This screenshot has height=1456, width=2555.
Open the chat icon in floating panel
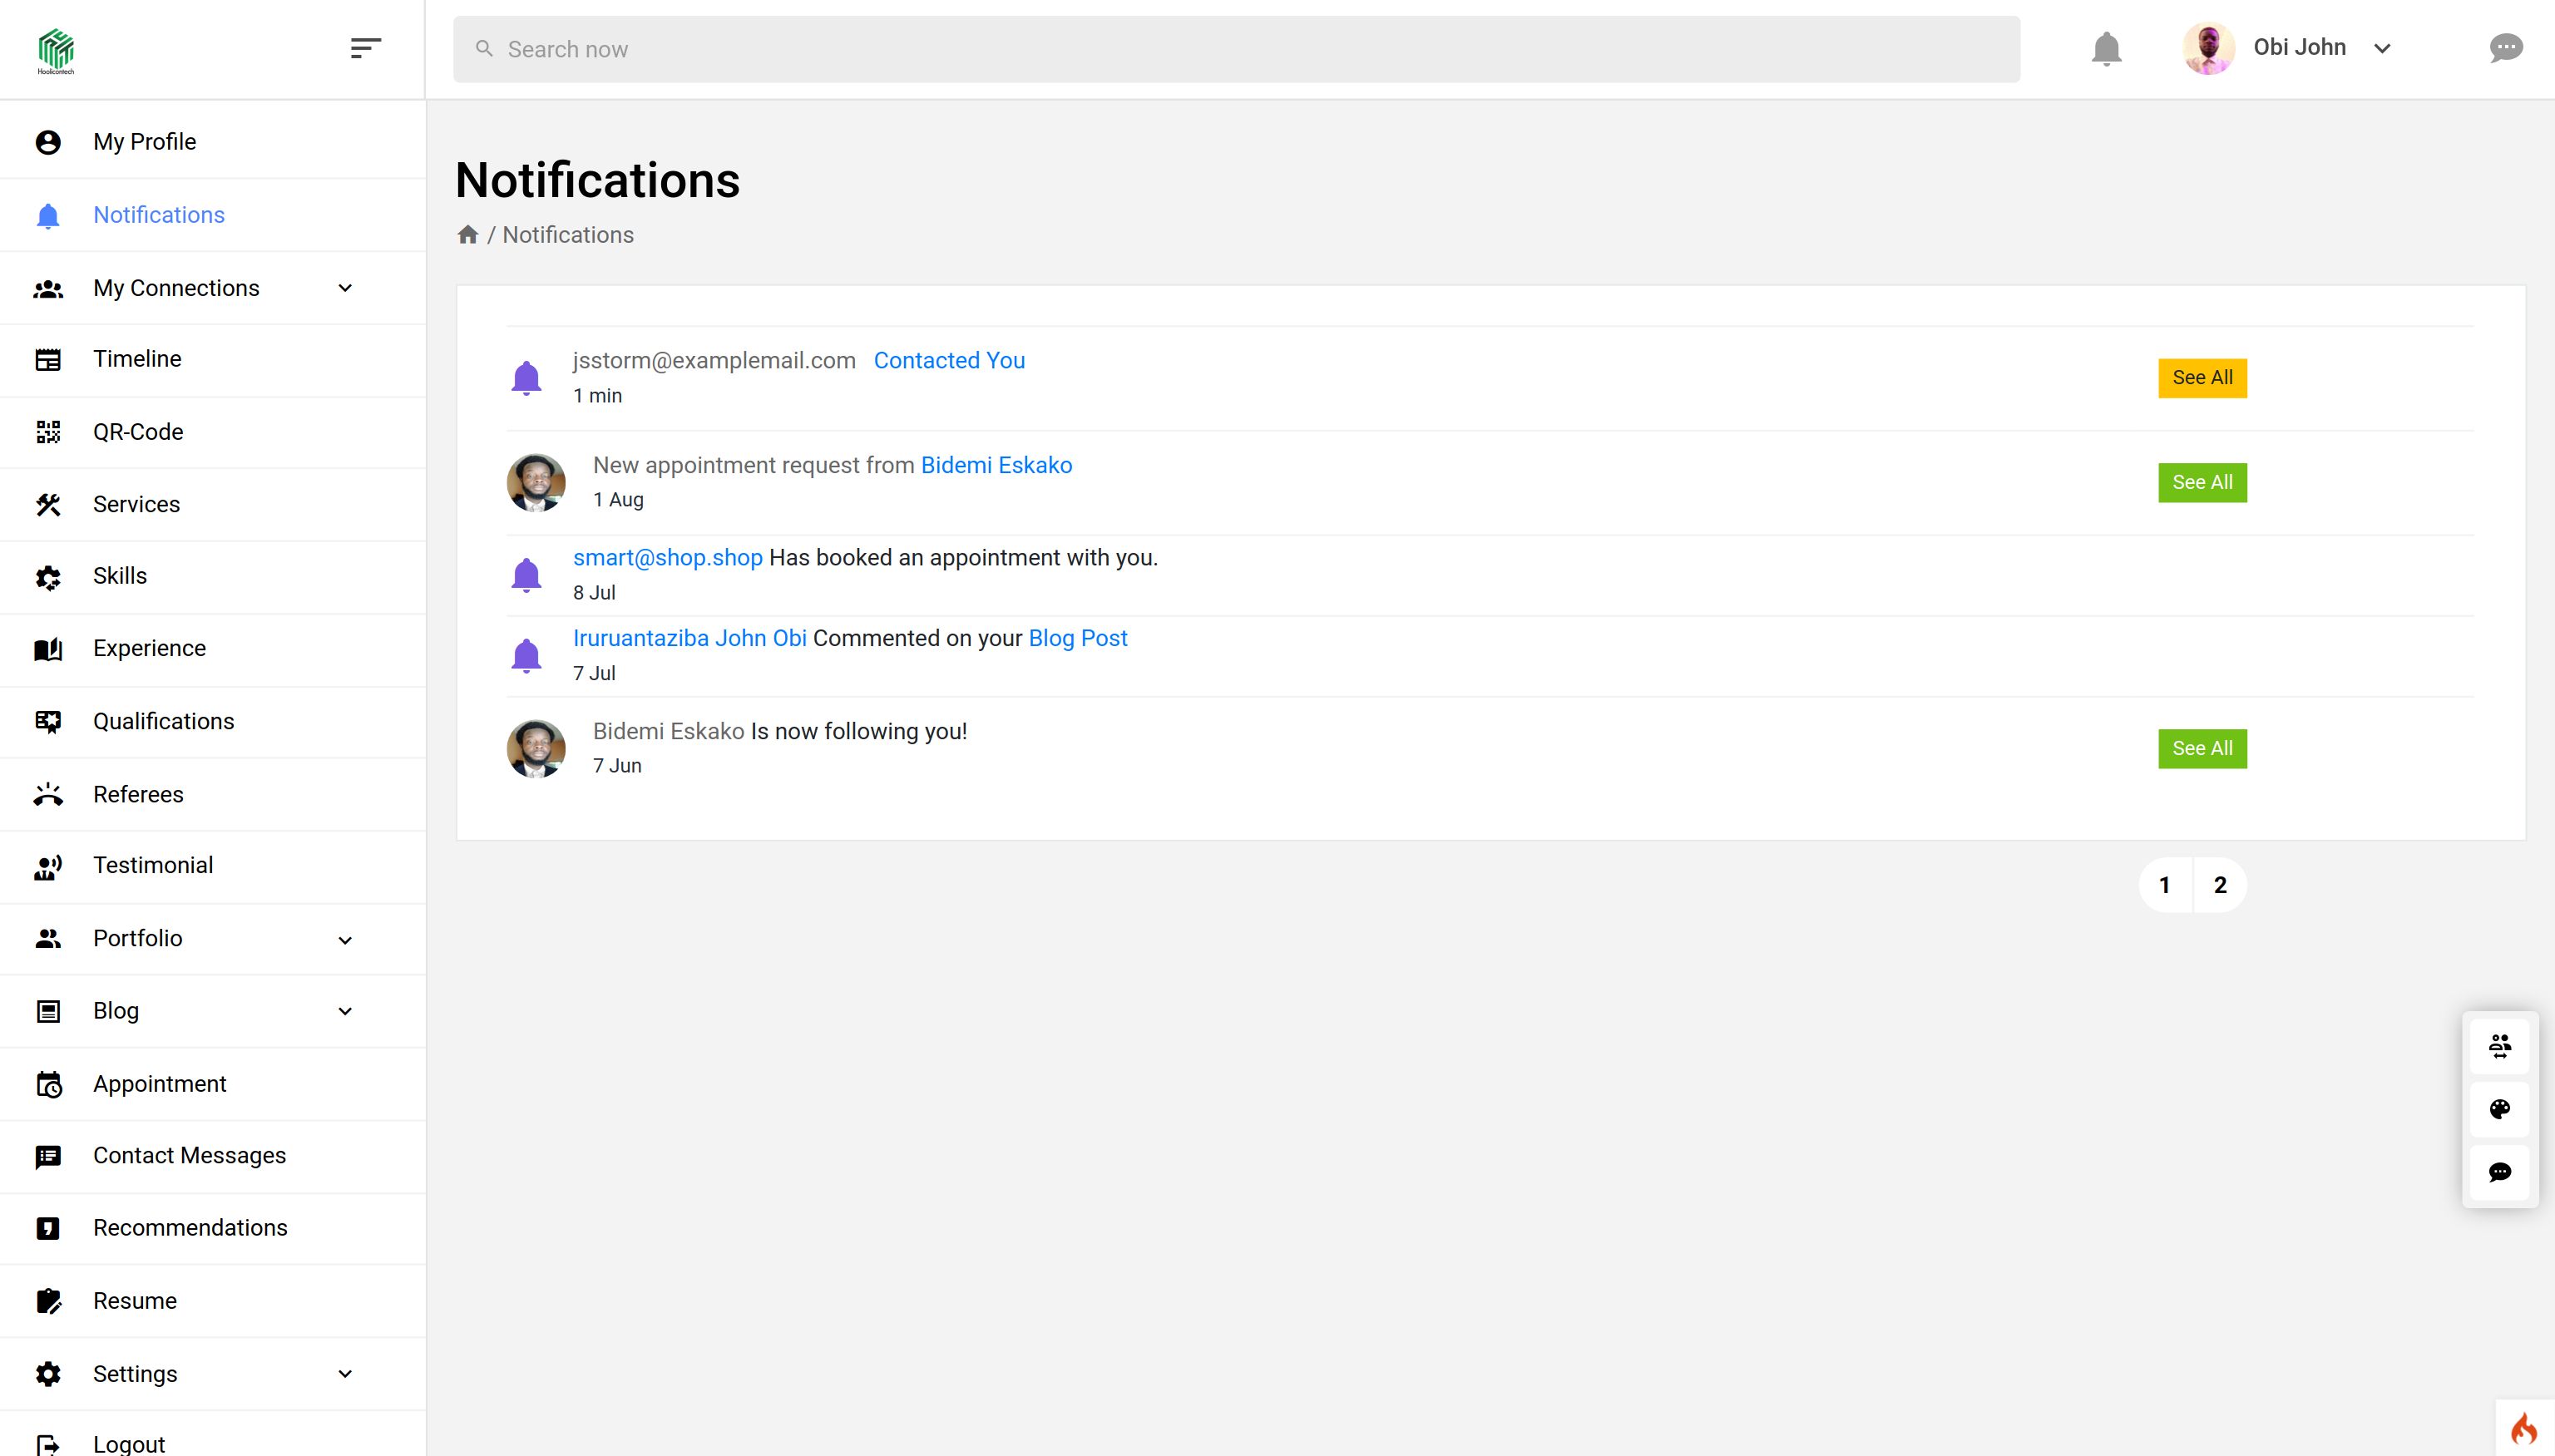[2499, 1172]
